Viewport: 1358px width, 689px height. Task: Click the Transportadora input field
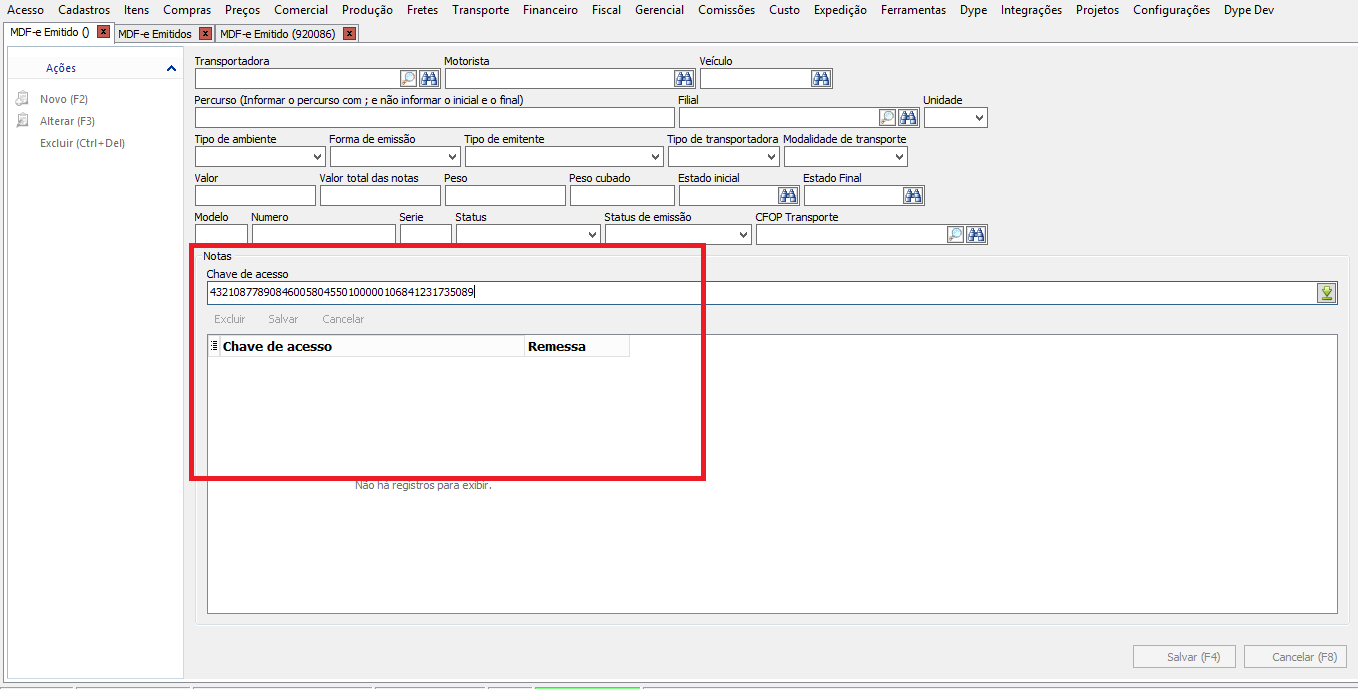(297, 78)
